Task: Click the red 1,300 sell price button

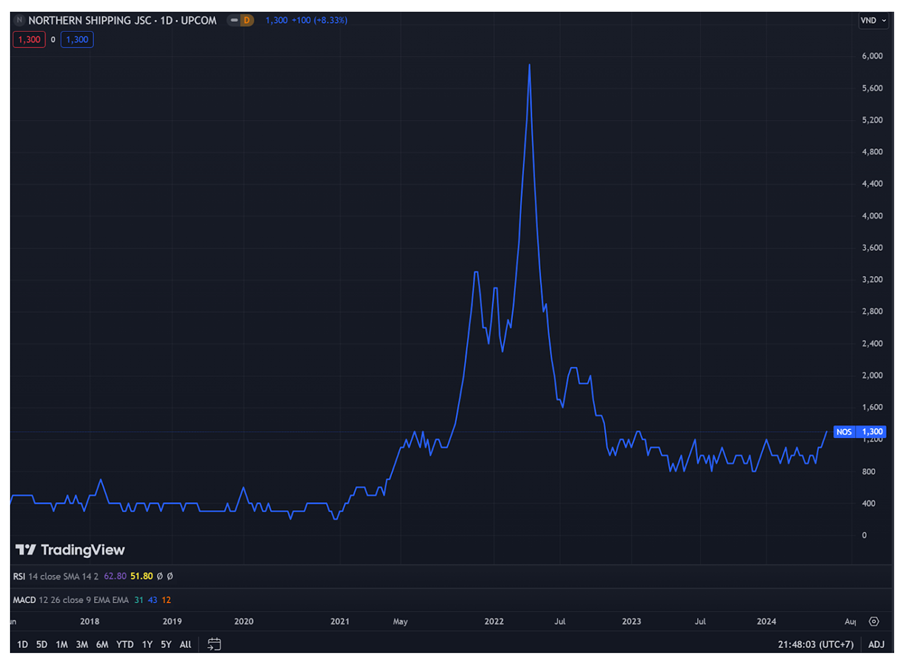Action: pos(28,40)
